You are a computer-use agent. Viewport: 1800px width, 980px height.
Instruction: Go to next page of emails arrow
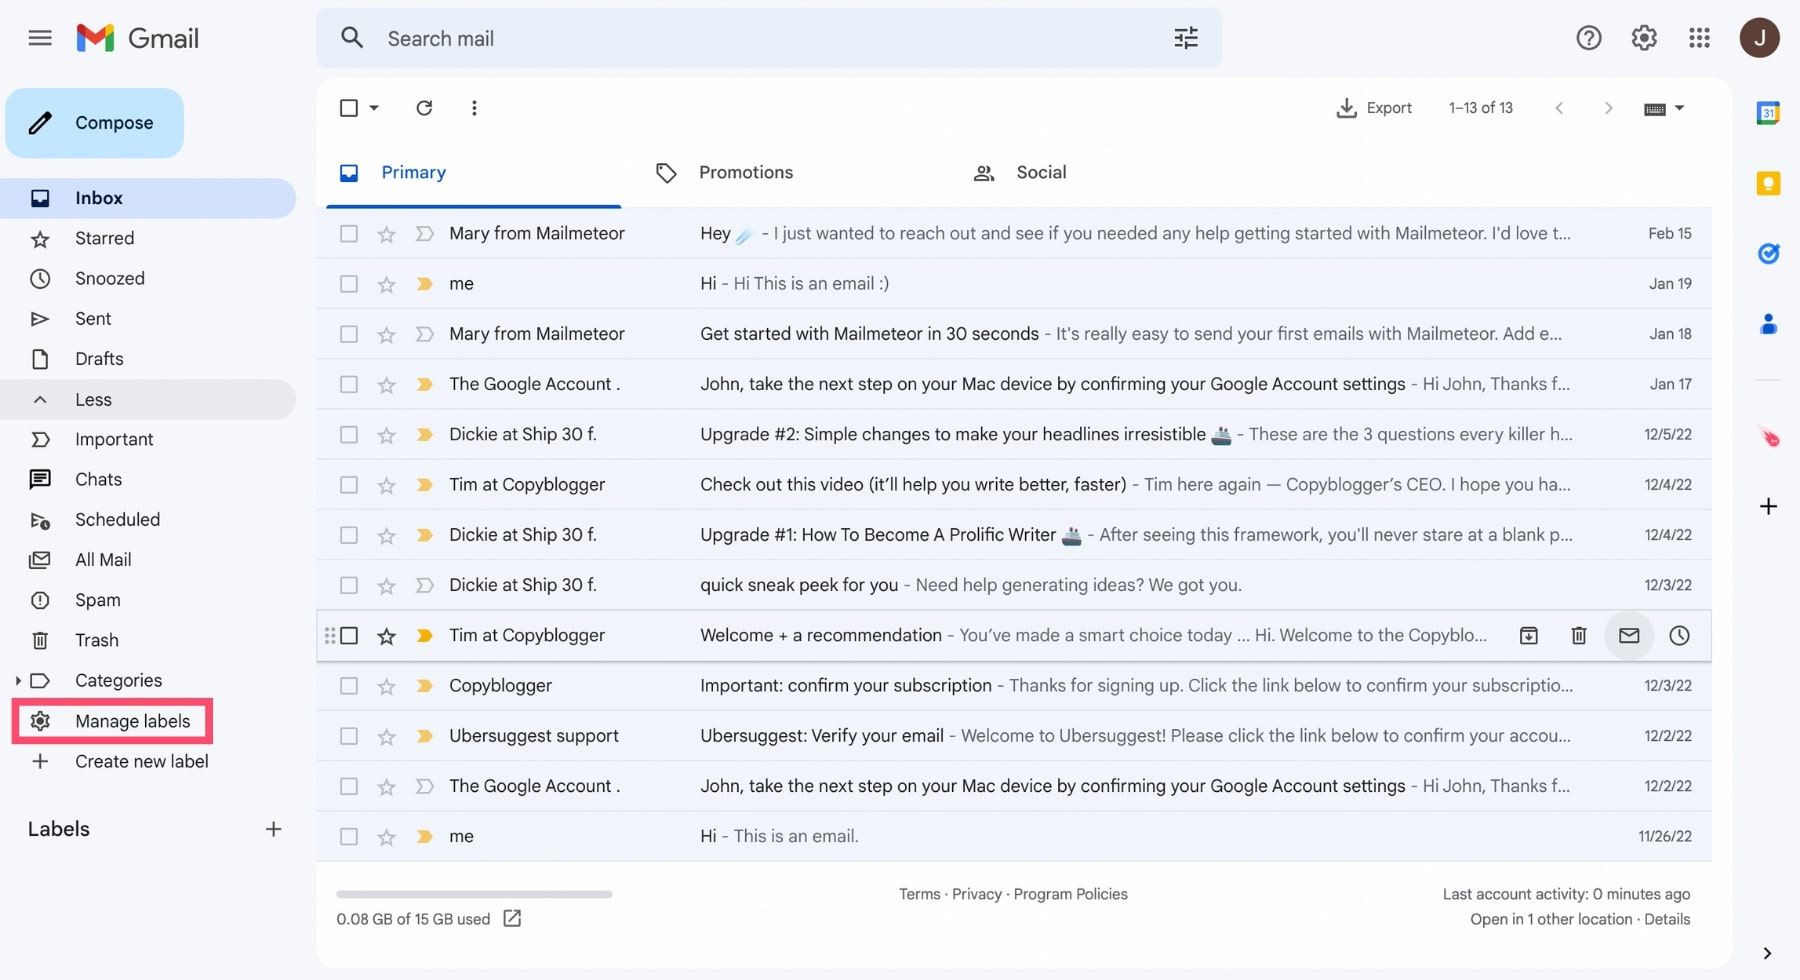point(1608,108)
